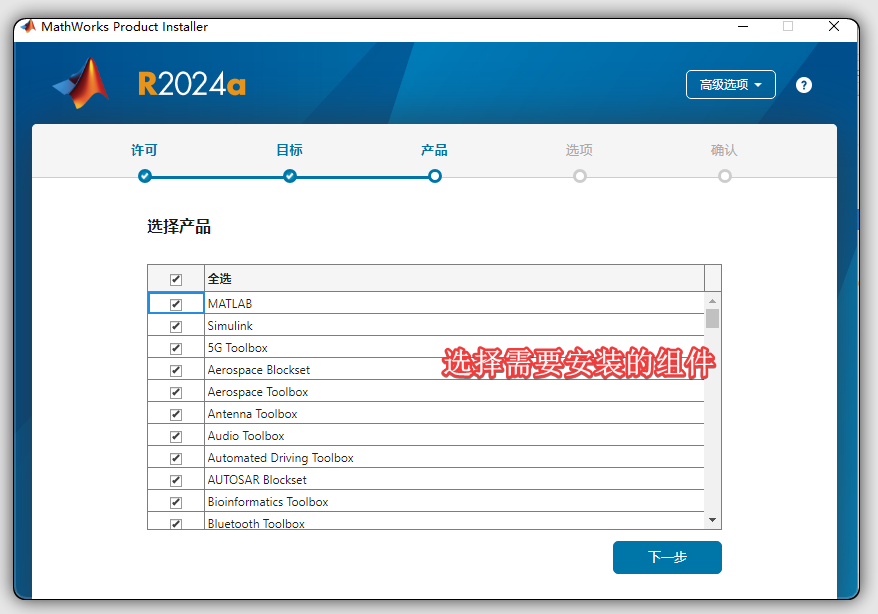Toggle the Aerospace Blockset checkbox

click(x=176, y=370)
